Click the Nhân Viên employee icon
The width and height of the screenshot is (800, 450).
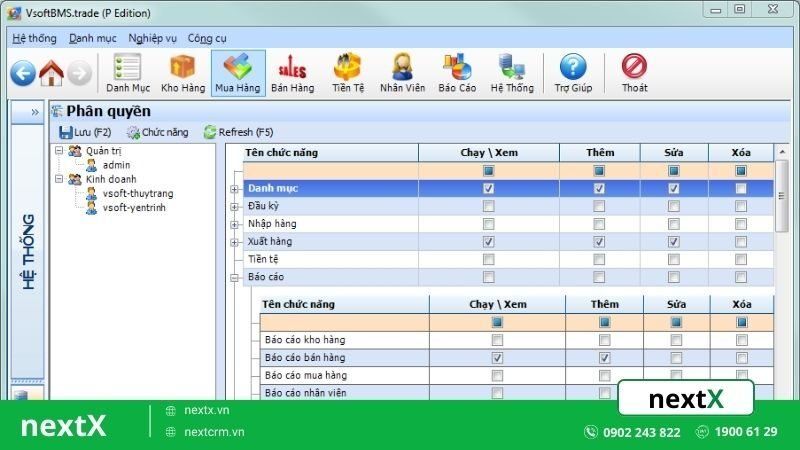pyautogui.click(x=403, y=73)
